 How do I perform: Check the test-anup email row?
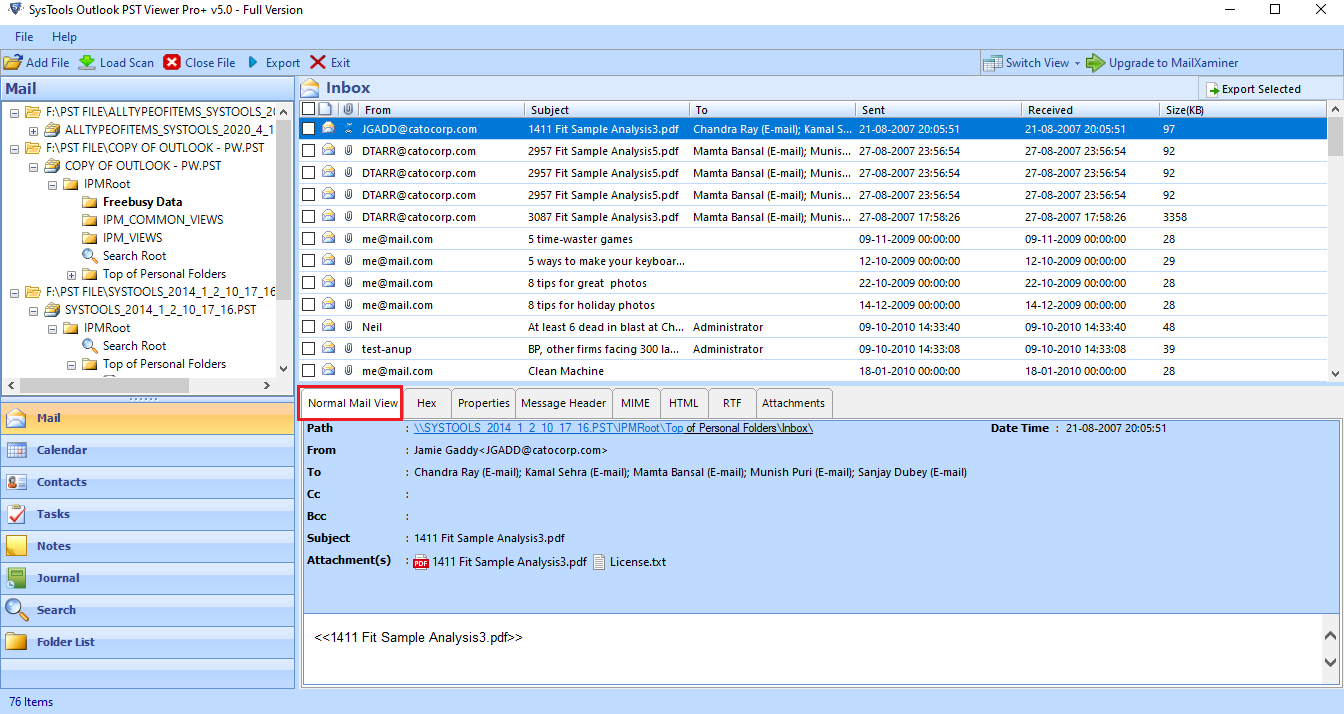pyautogui.click(x=309, y=349)
